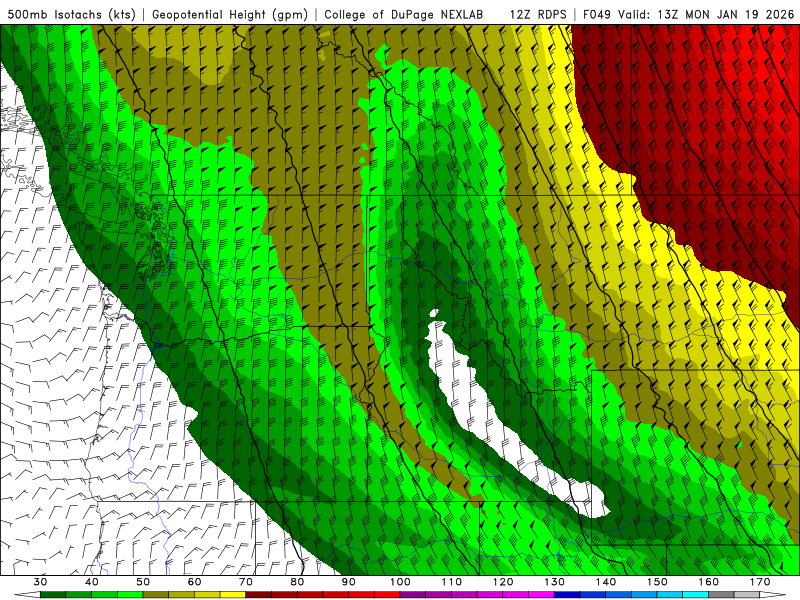
Task: Click the 170 knot legend label
Action: (760, 582)
